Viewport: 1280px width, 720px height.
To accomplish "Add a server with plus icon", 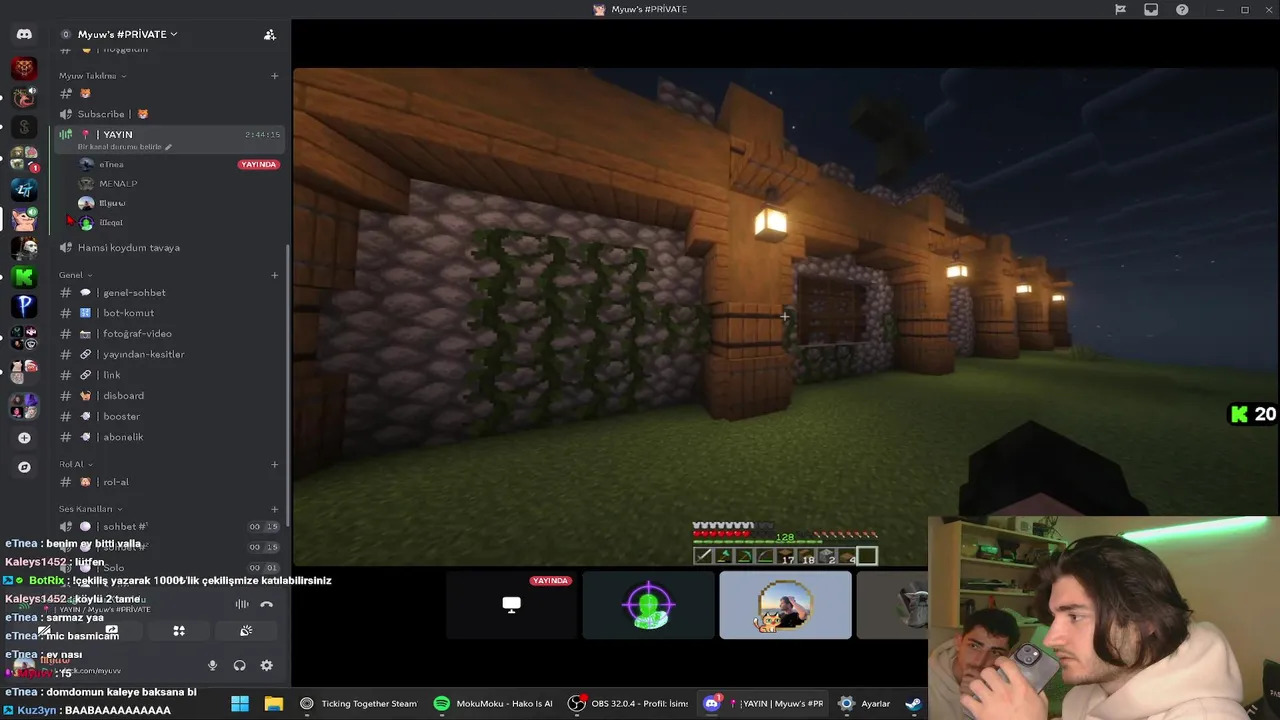I will (x=24, y=437).
